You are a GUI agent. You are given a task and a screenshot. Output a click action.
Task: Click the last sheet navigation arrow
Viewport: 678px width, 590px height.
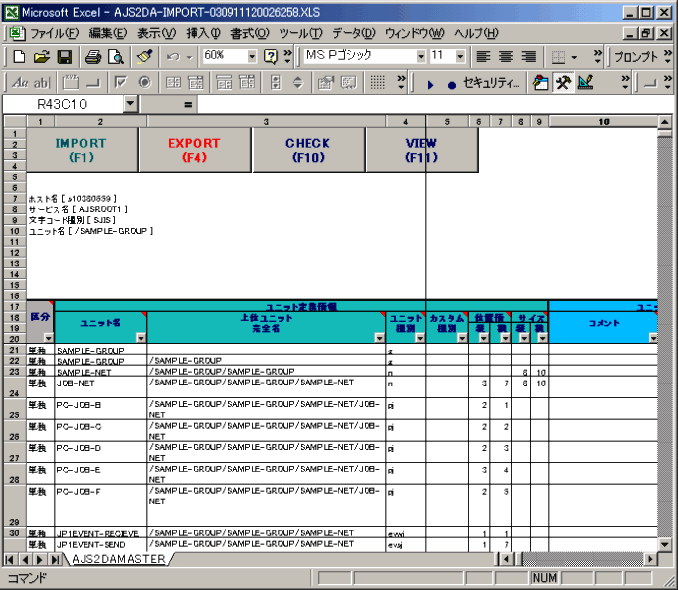coord(54,559)
